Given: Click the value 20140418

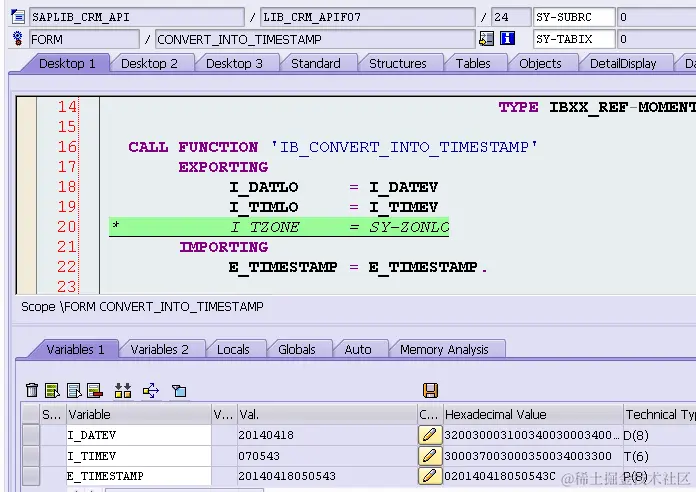Looking at the screenshot, I should coord(266,435).
